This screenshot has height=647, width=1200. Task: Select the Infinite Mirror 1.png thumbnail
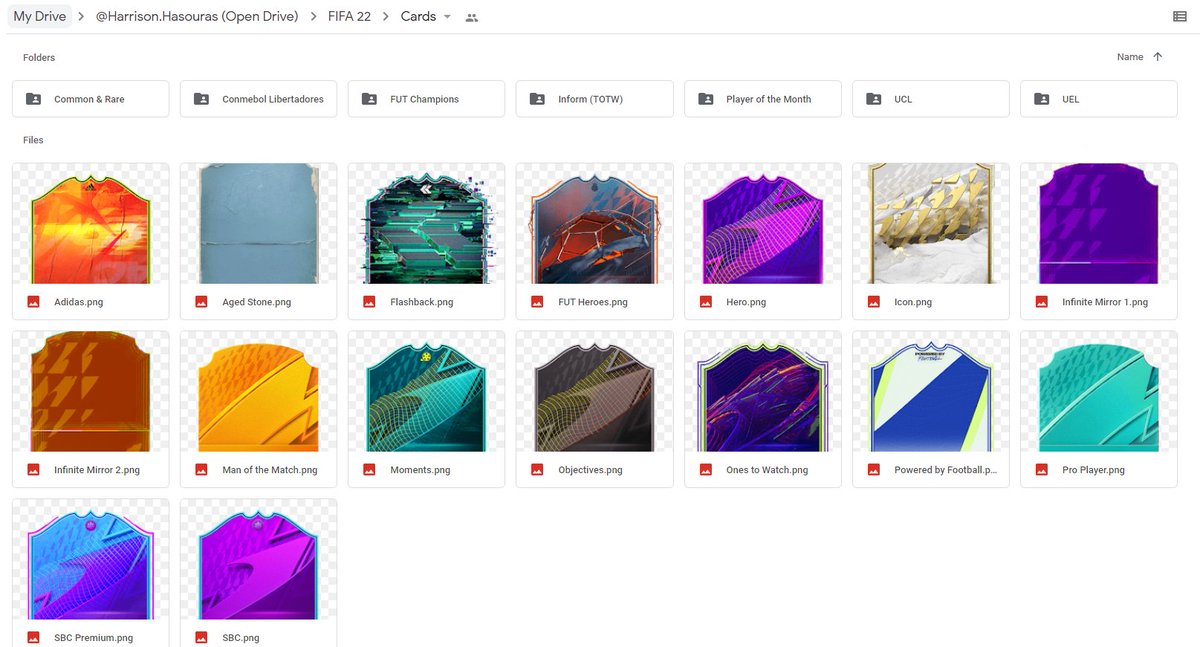coord(1099,223)
